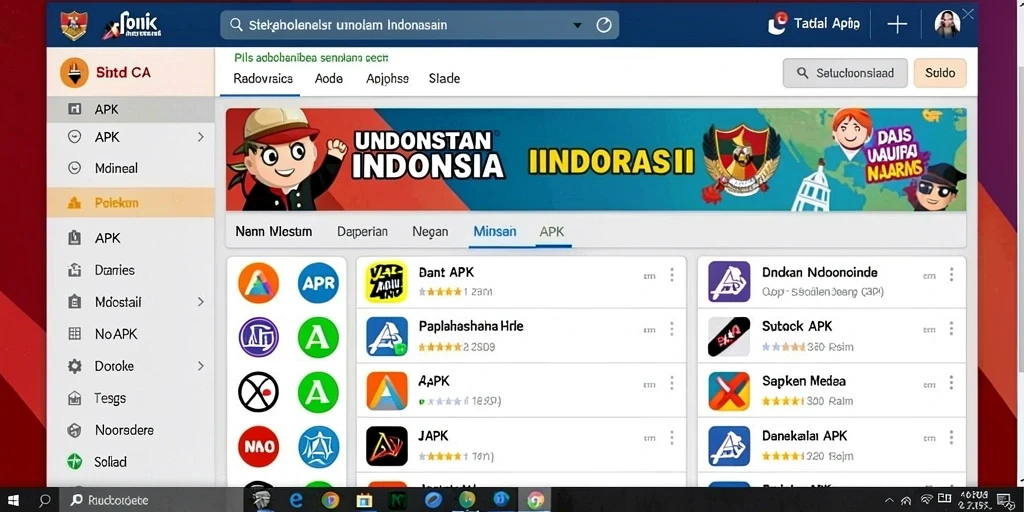Click the Tadal Apip header button

[x=814, y=24]
